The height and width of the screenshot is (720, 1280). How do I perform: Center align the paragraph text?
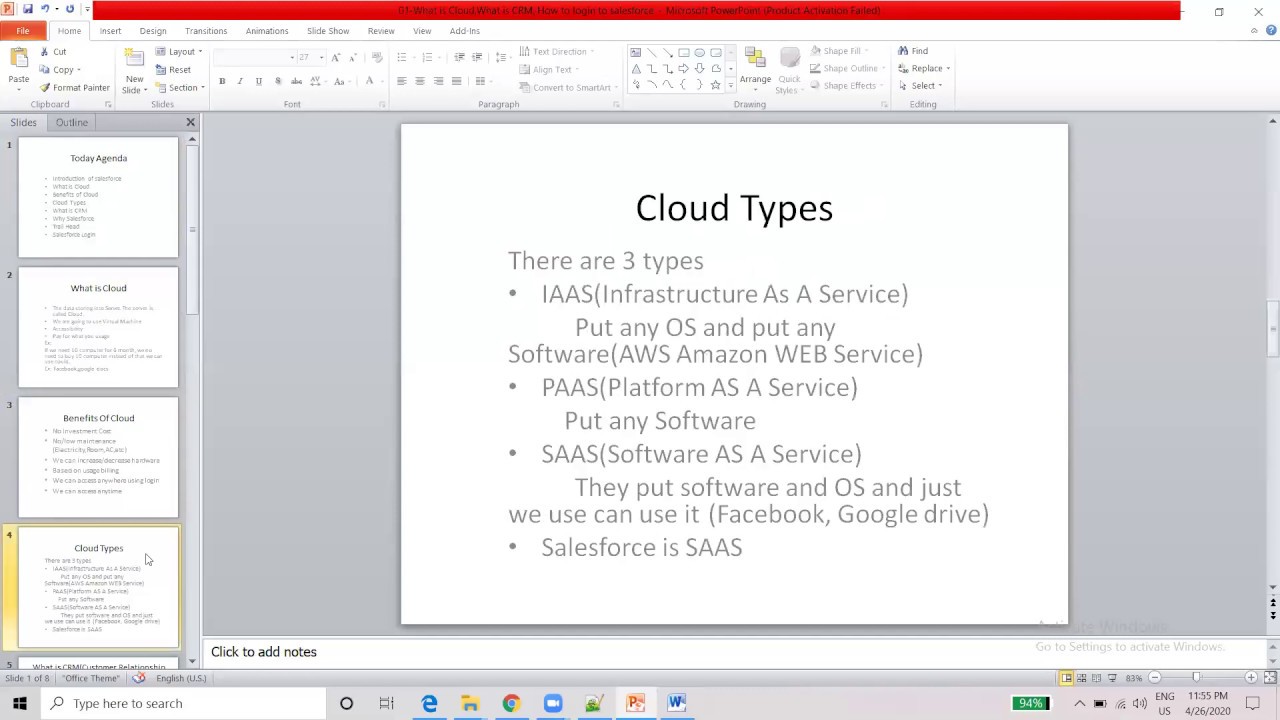(420, 81)
